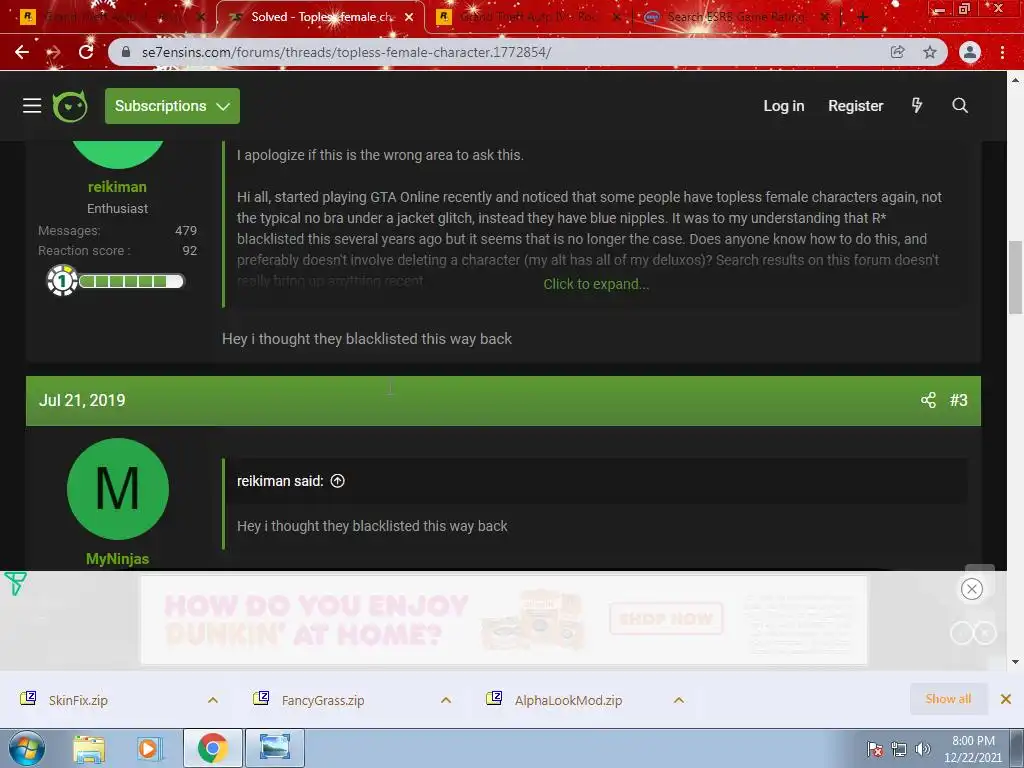1024x768 pixels.
Task: Open a new browser tab
Action: pos(862,17)
